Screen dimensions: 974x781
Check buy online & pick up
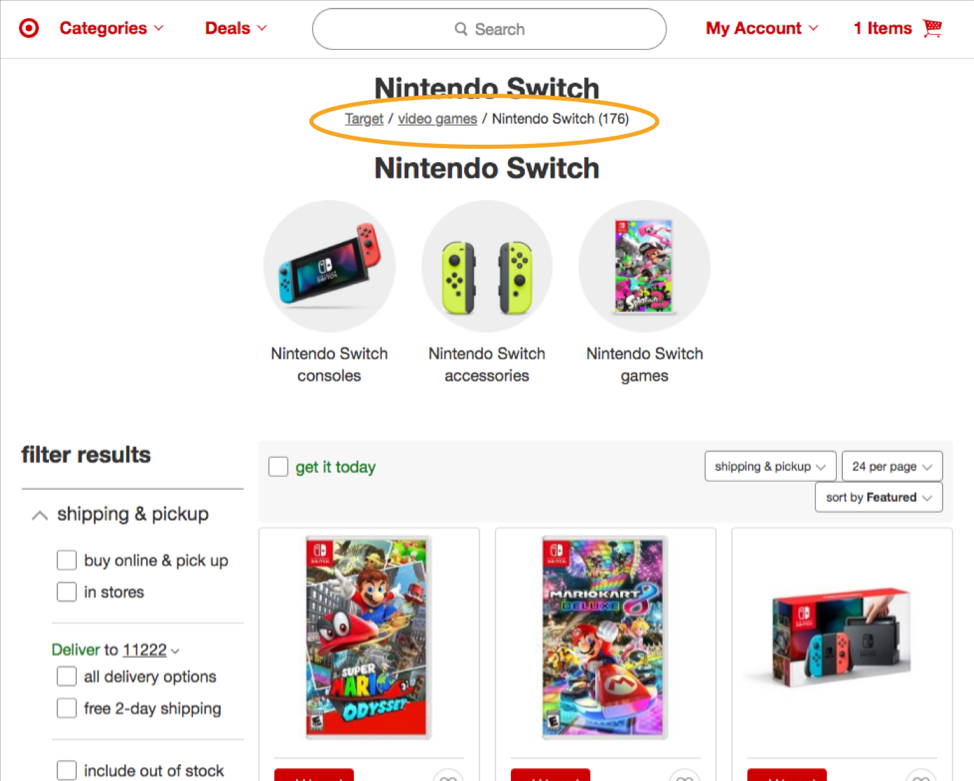(66, 560)
